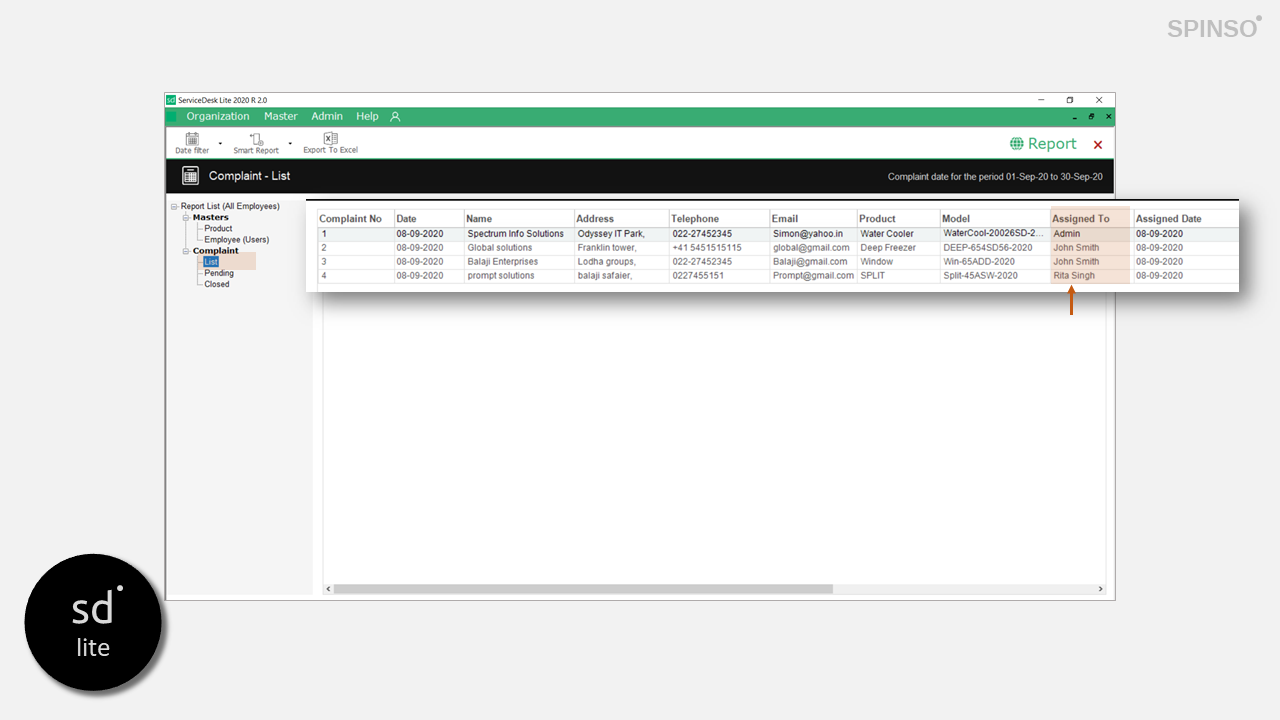
Task: Open the Smart Report dropdown arrow
Action: click(290, 143)
